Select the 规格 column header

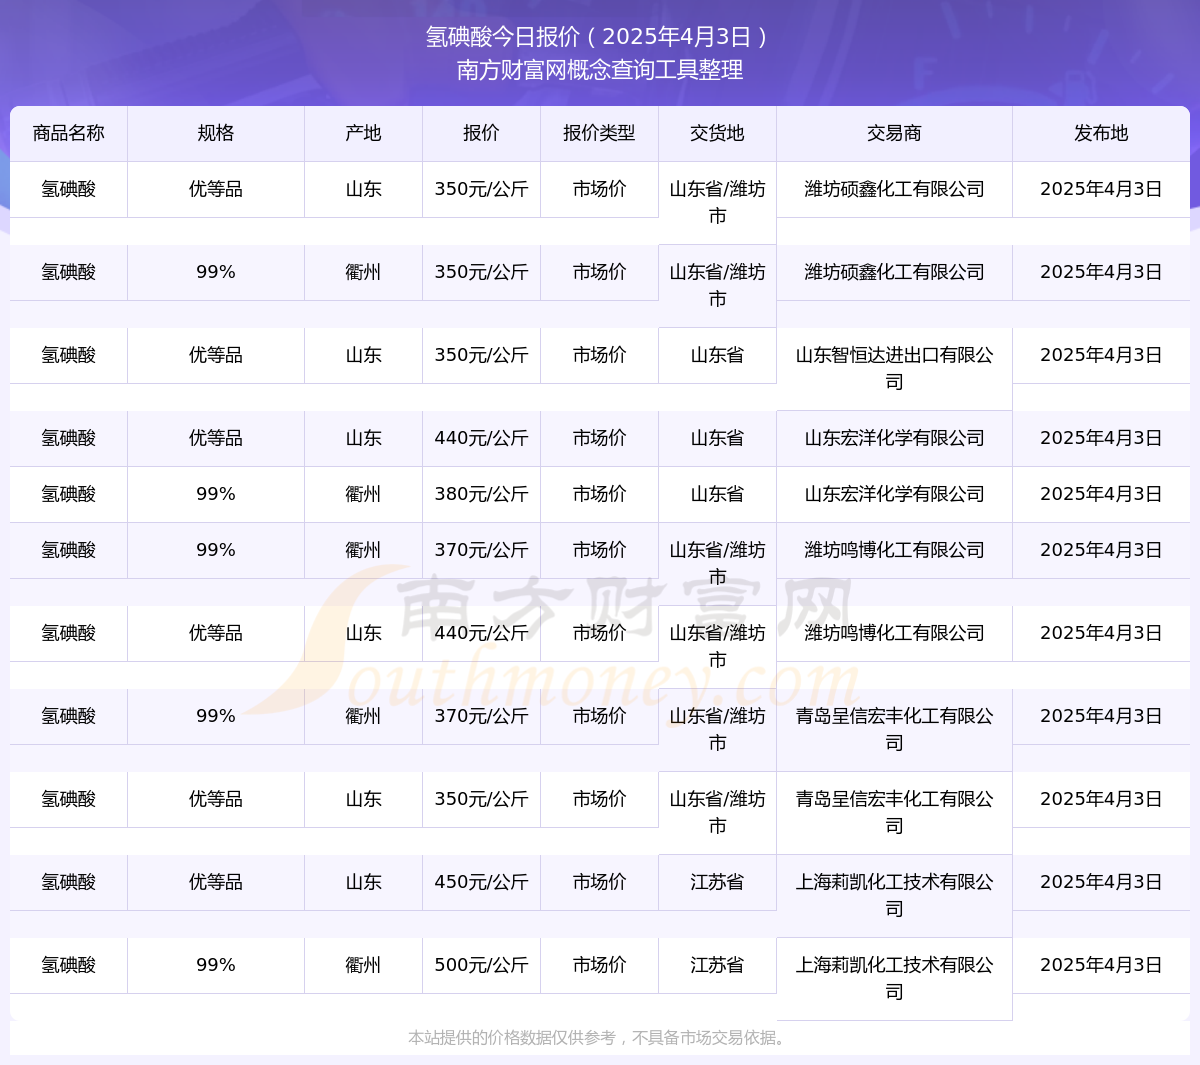pyautogui.click(x=215, y=133)
